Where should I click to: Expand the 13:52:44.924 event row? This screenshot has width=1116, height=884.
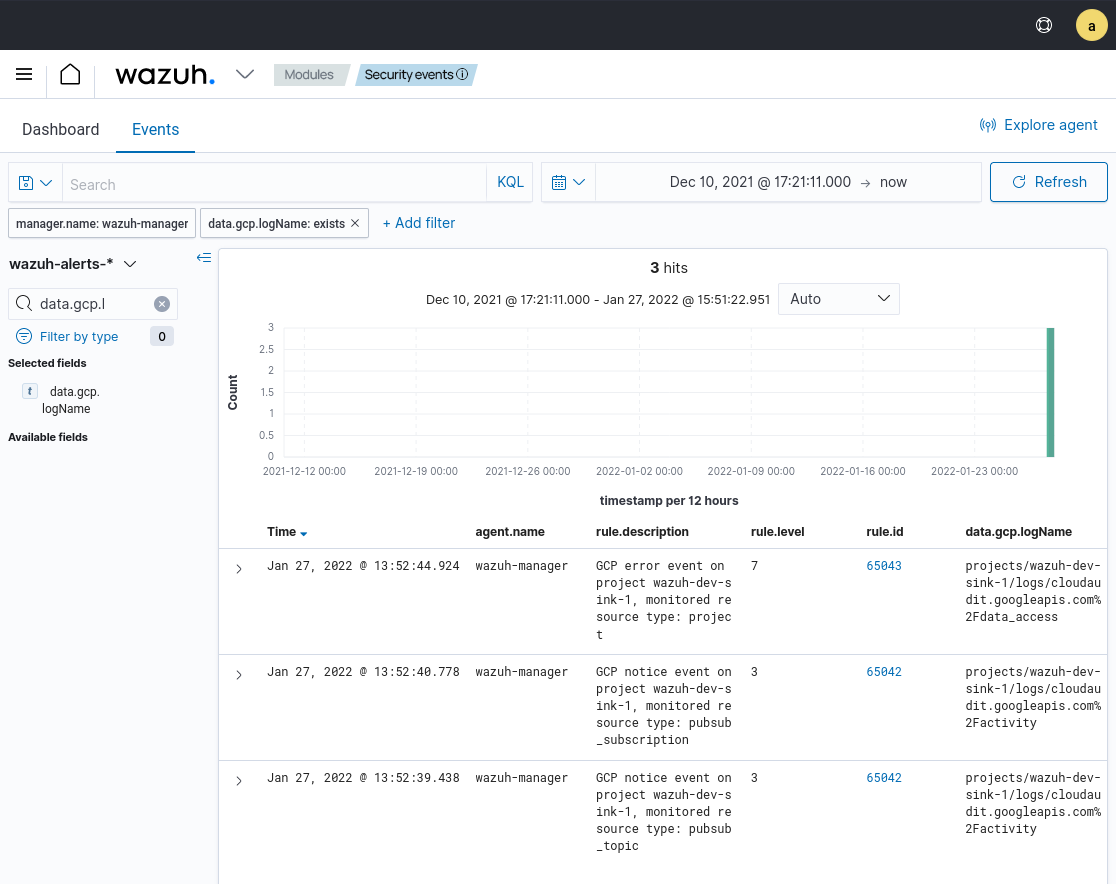coord(239,569)
